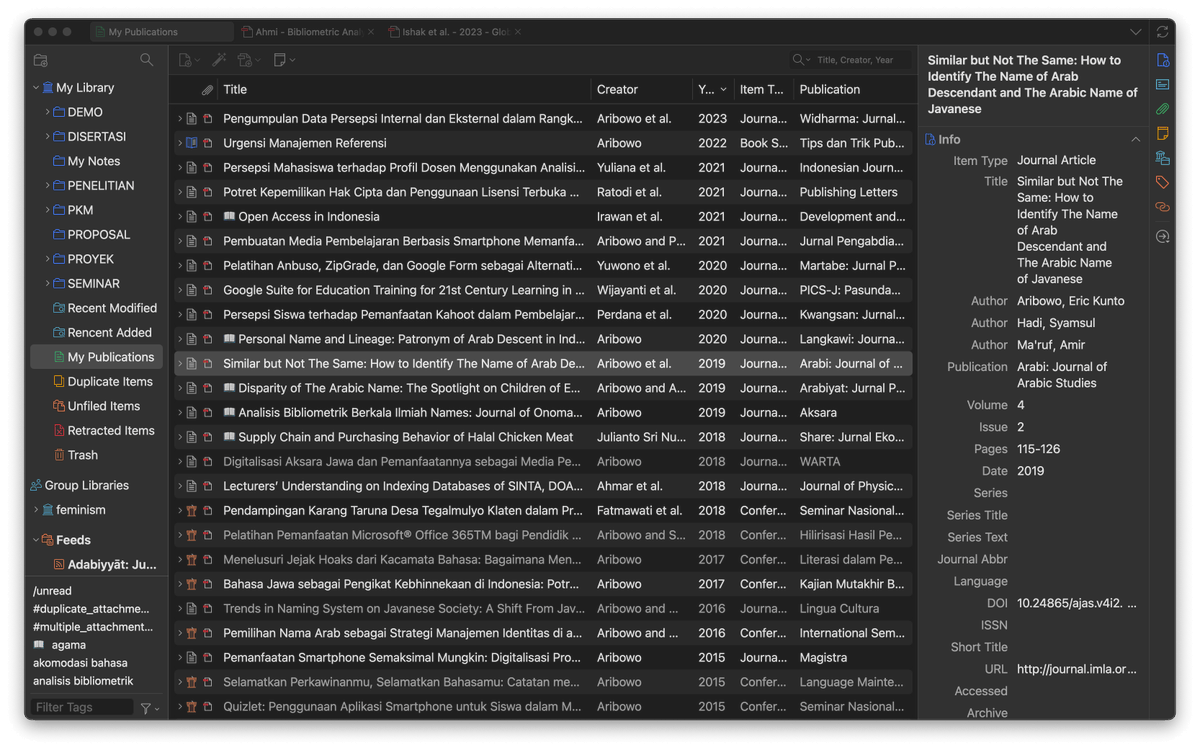Select the Trends in Naming System row
Screen dimensions: 1200x750
pyautogui.click(x=544, y=608)
